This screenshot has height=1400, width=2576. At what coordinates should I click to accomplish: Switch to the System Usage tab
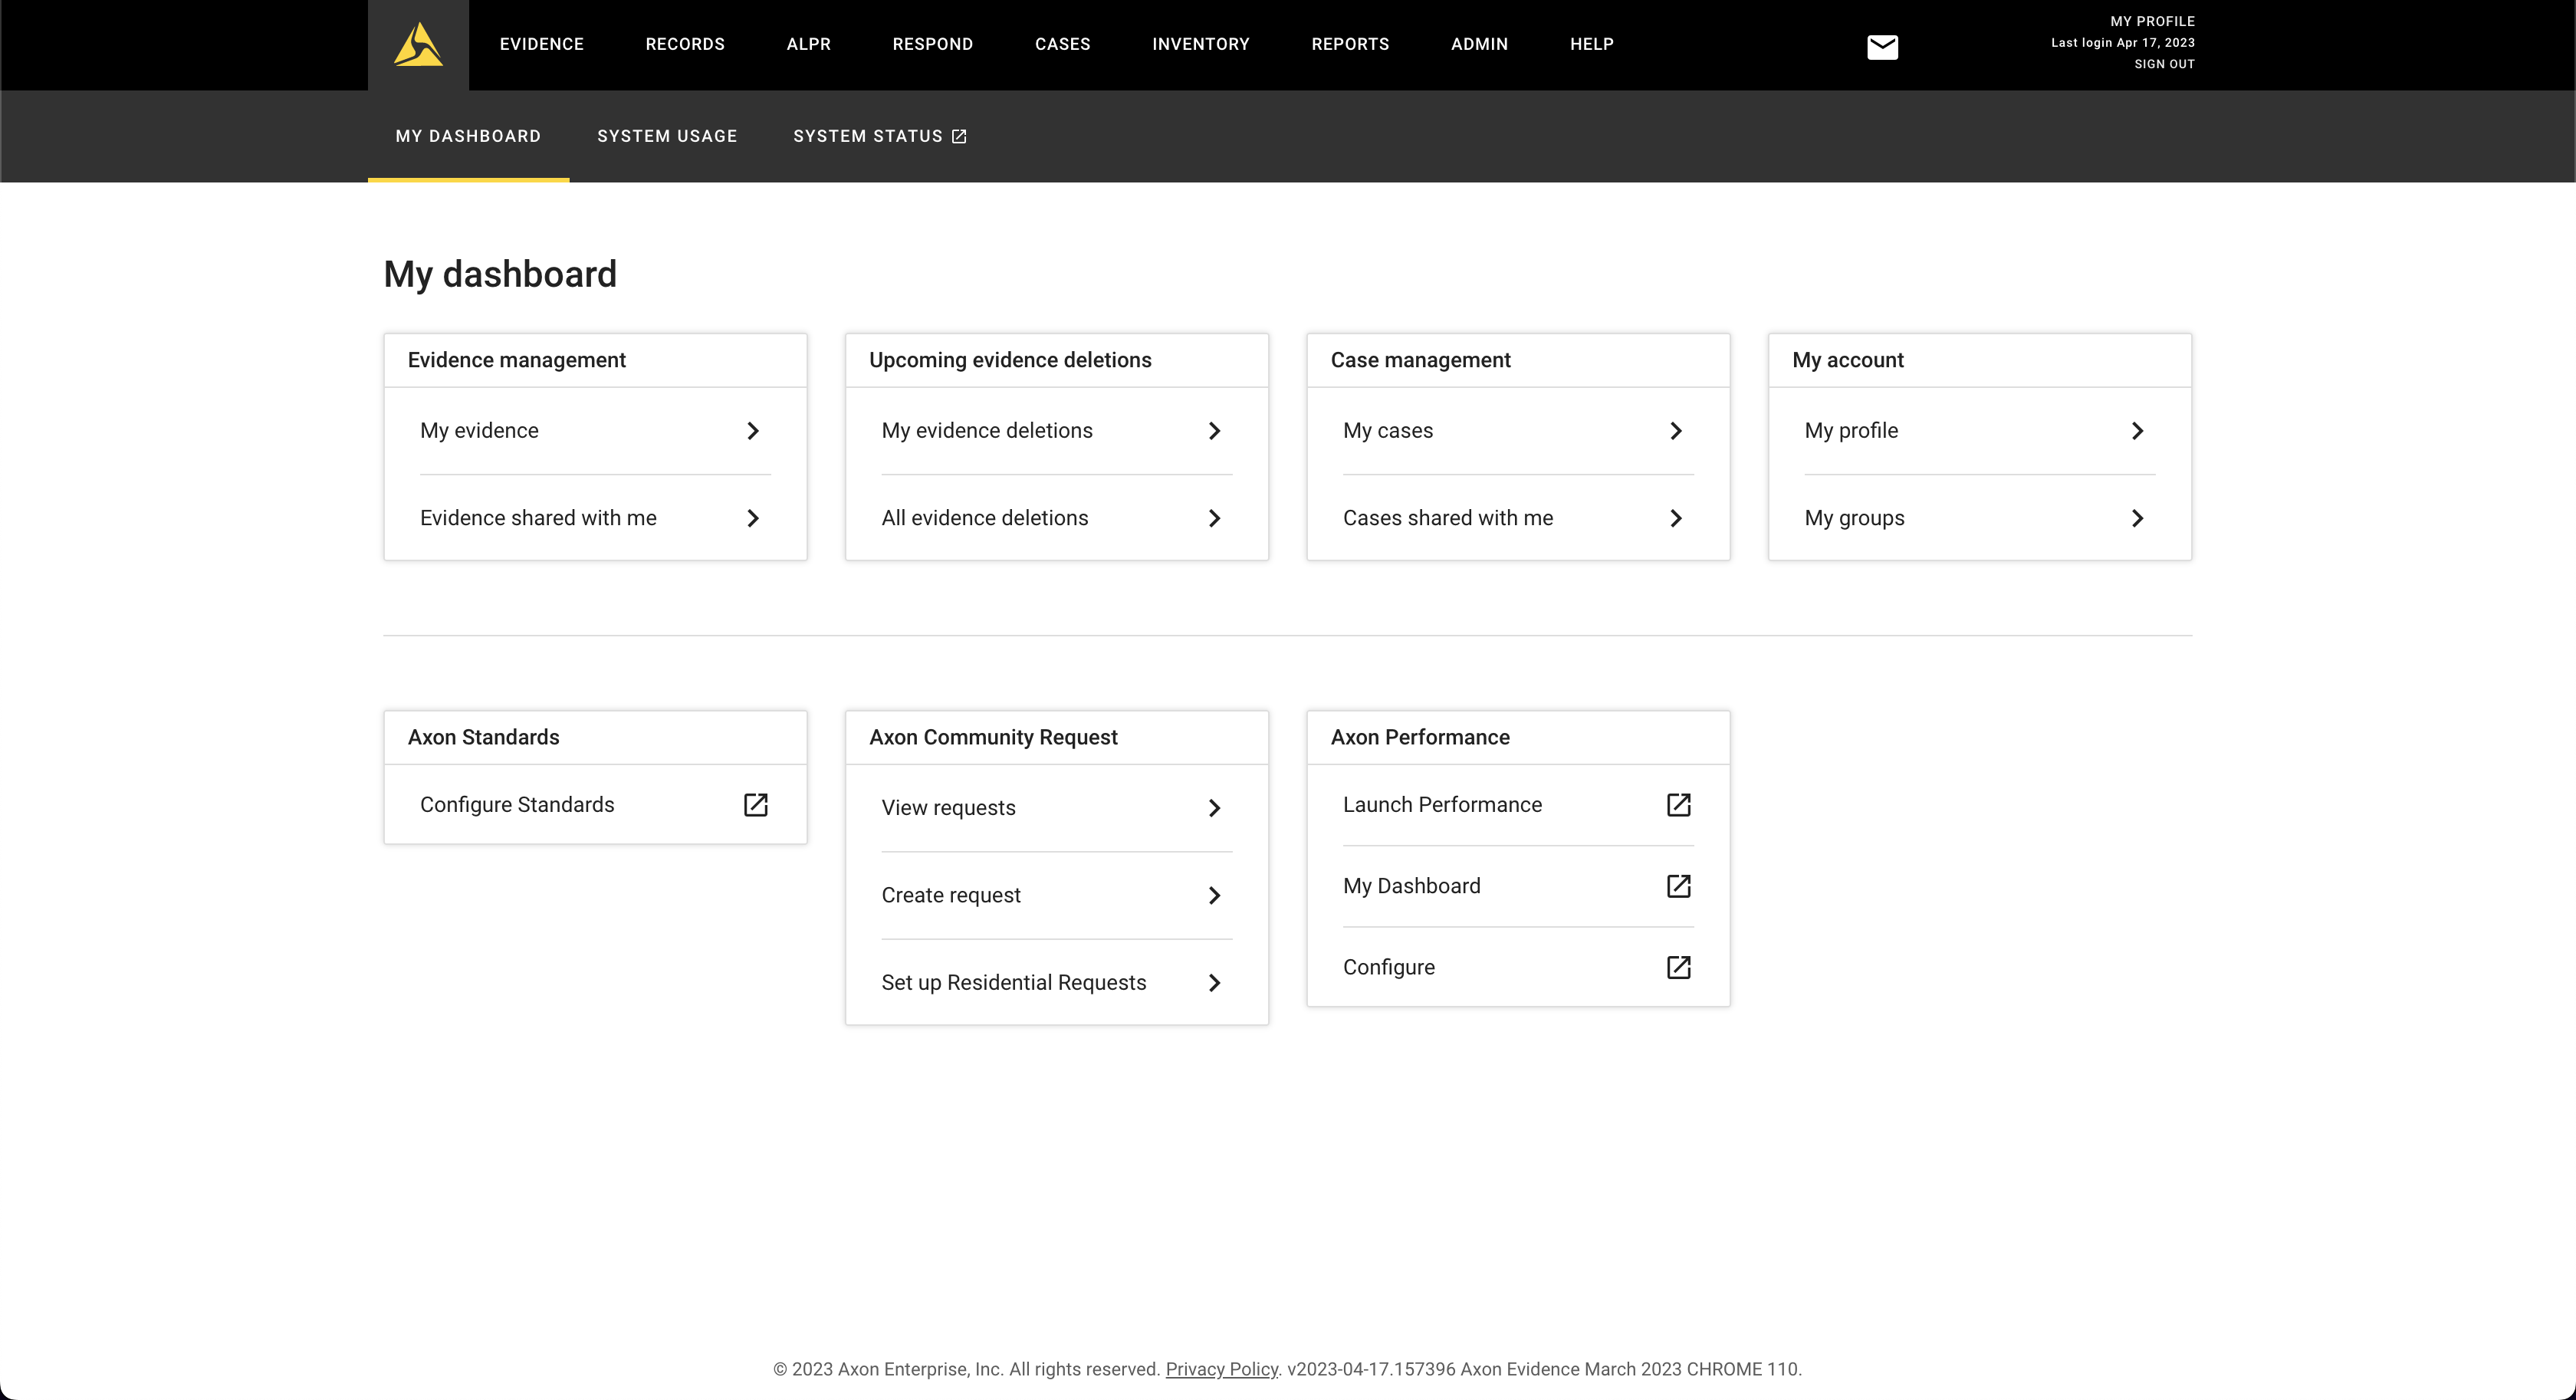click(667, 136)
